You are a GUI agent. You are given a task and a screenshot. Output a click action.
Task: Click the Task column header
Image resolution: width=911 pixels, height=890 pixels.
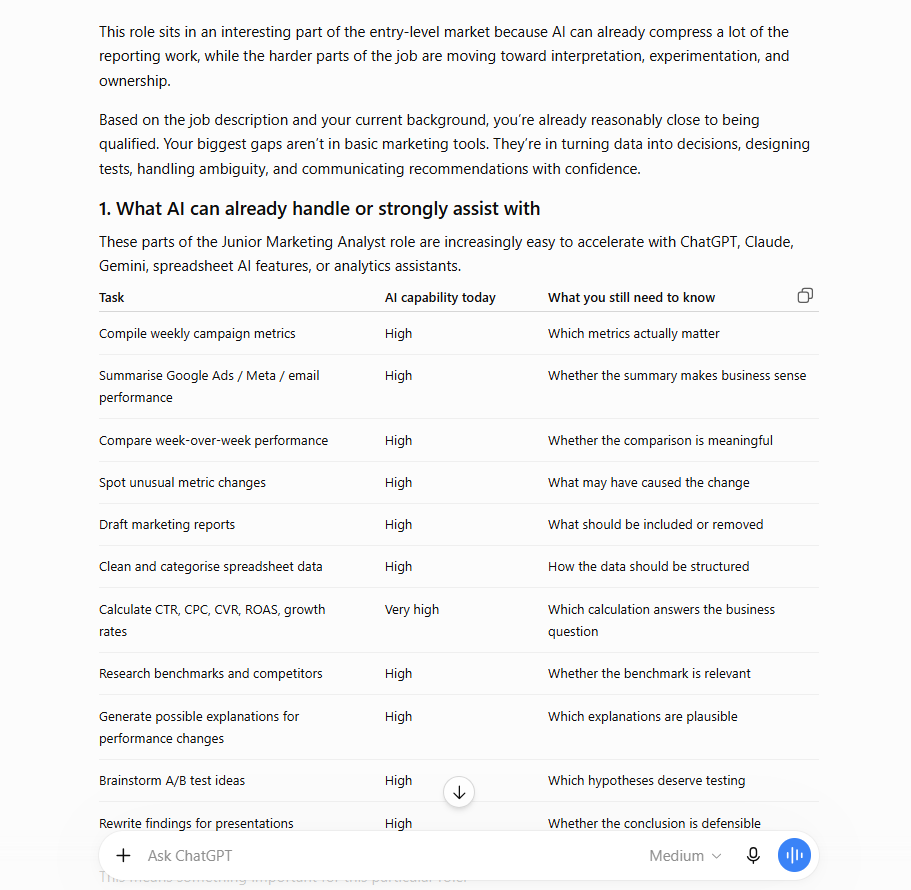tap(112, 297)
